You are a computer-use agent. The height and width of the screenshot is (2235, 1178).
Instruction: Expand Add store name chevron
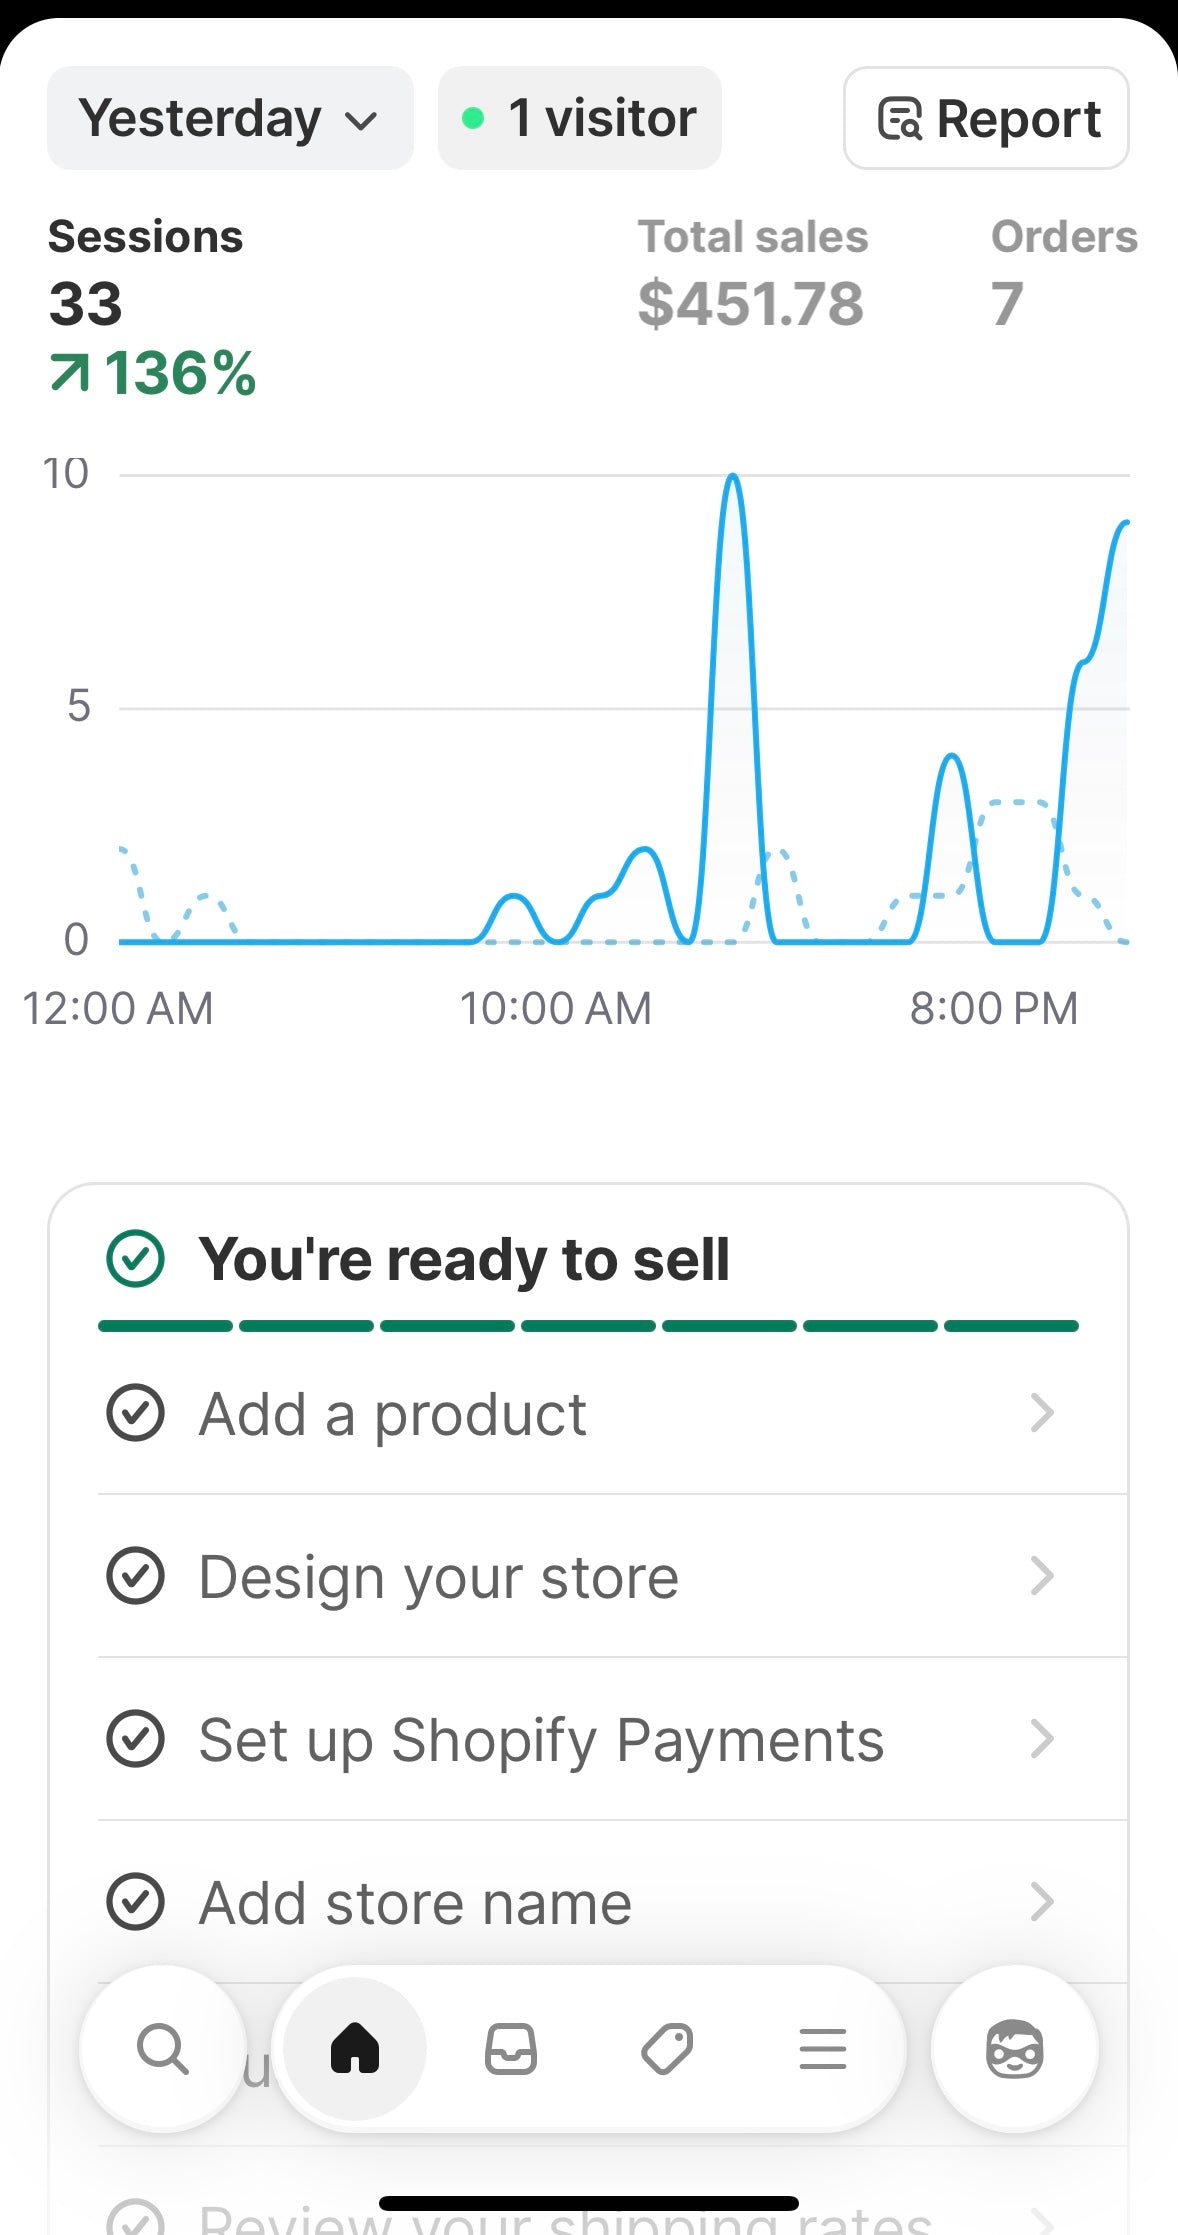tap(1042, 1902)
